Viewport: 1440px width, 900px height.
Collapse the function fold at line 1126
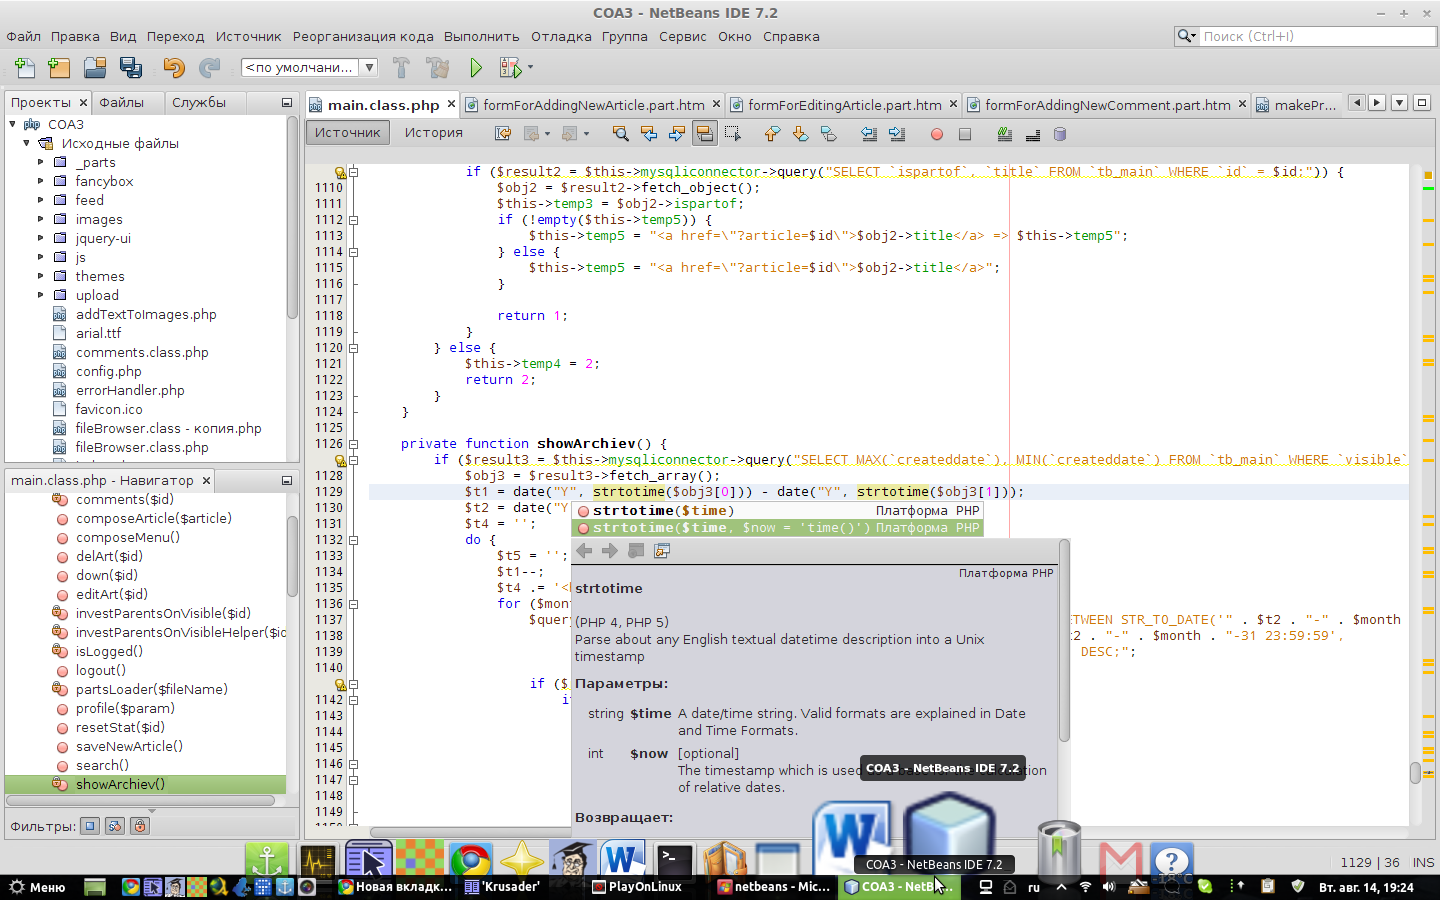[x=354, y=444]
